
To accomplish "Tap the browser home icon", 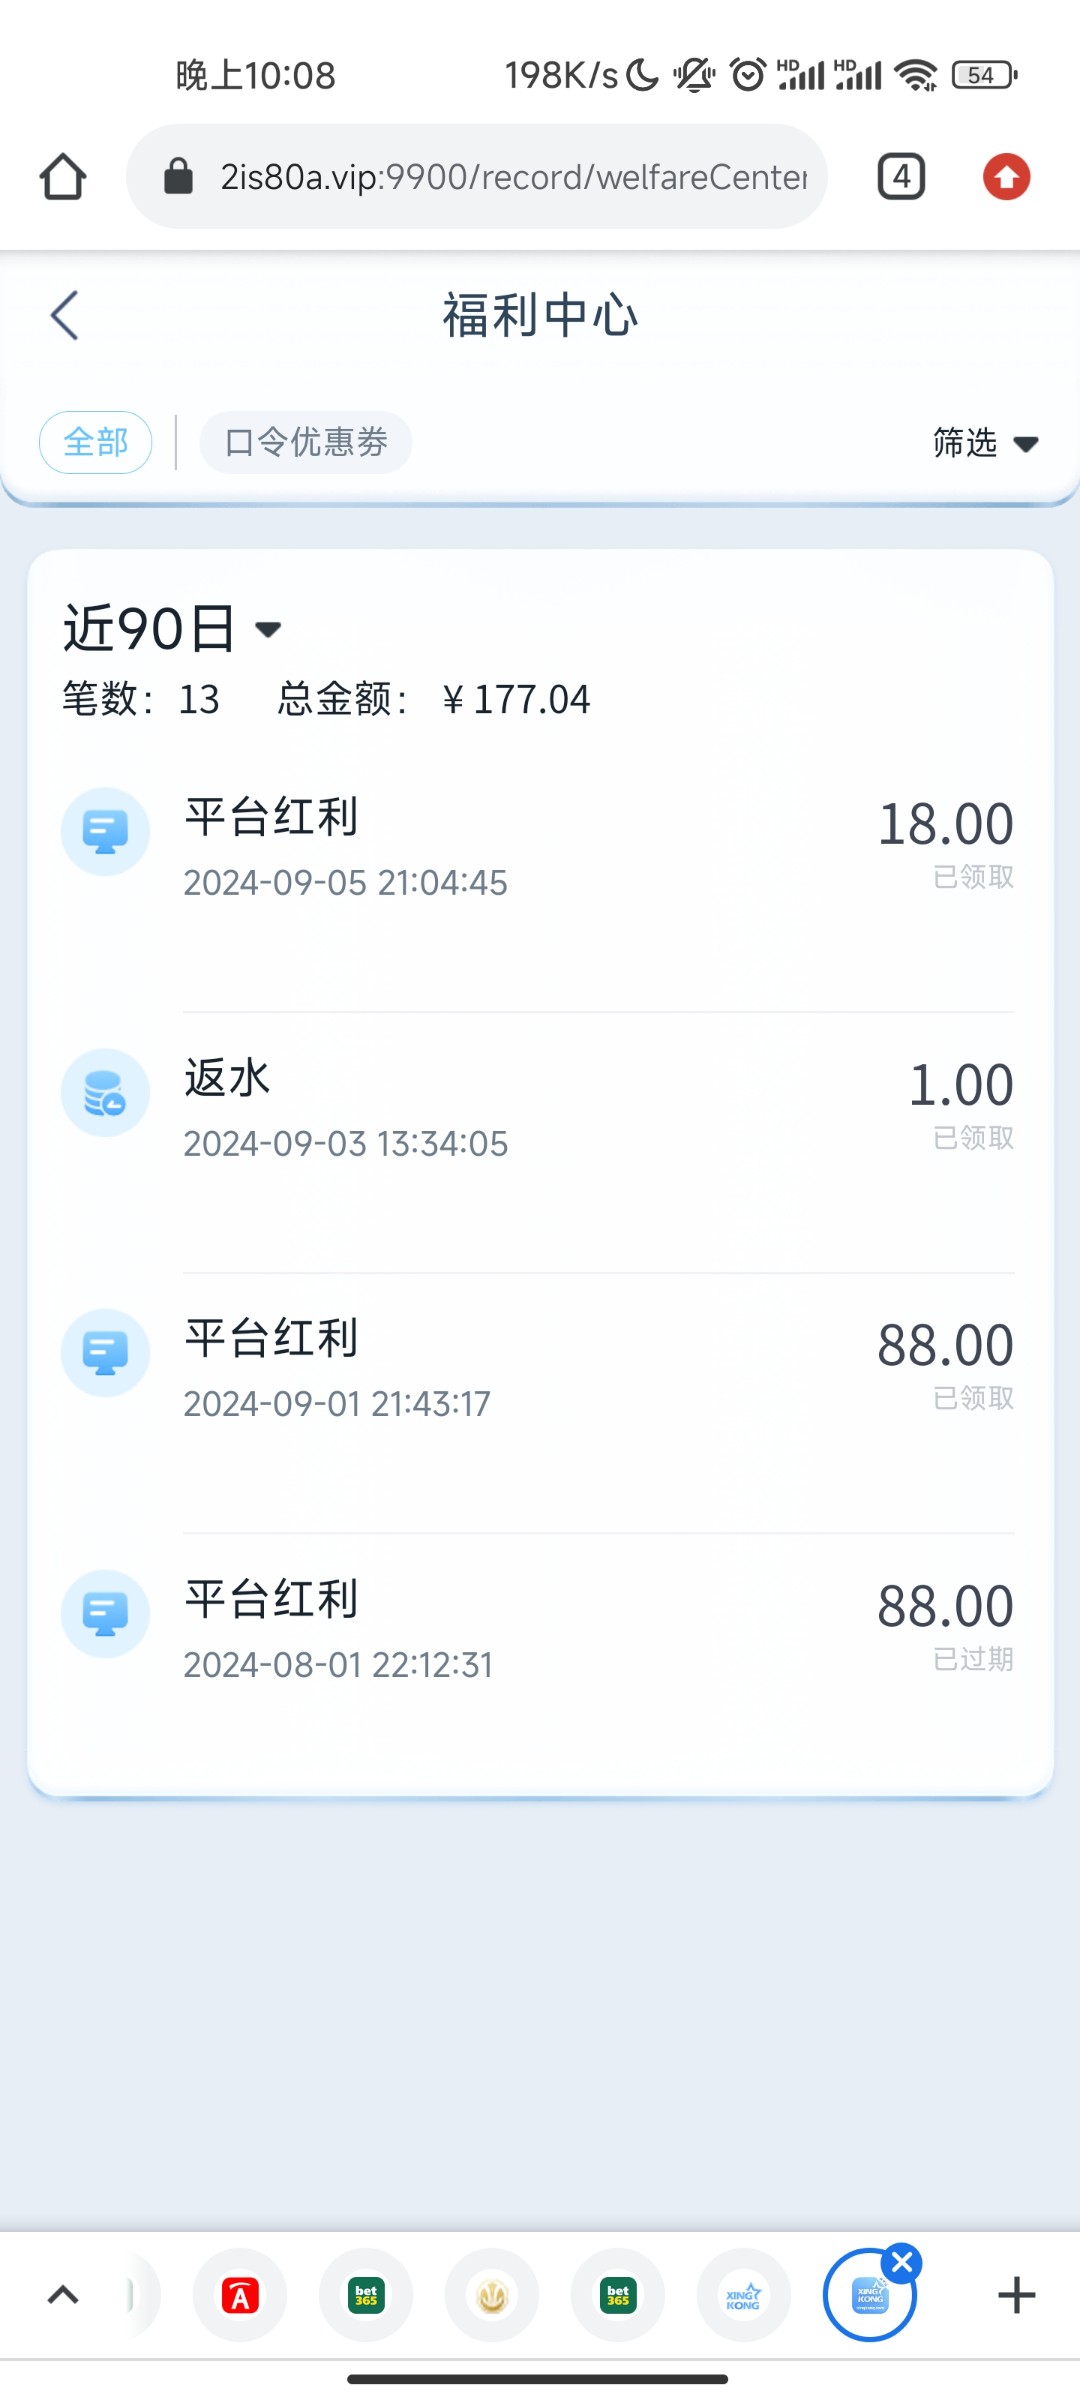I will pos(63,177).
